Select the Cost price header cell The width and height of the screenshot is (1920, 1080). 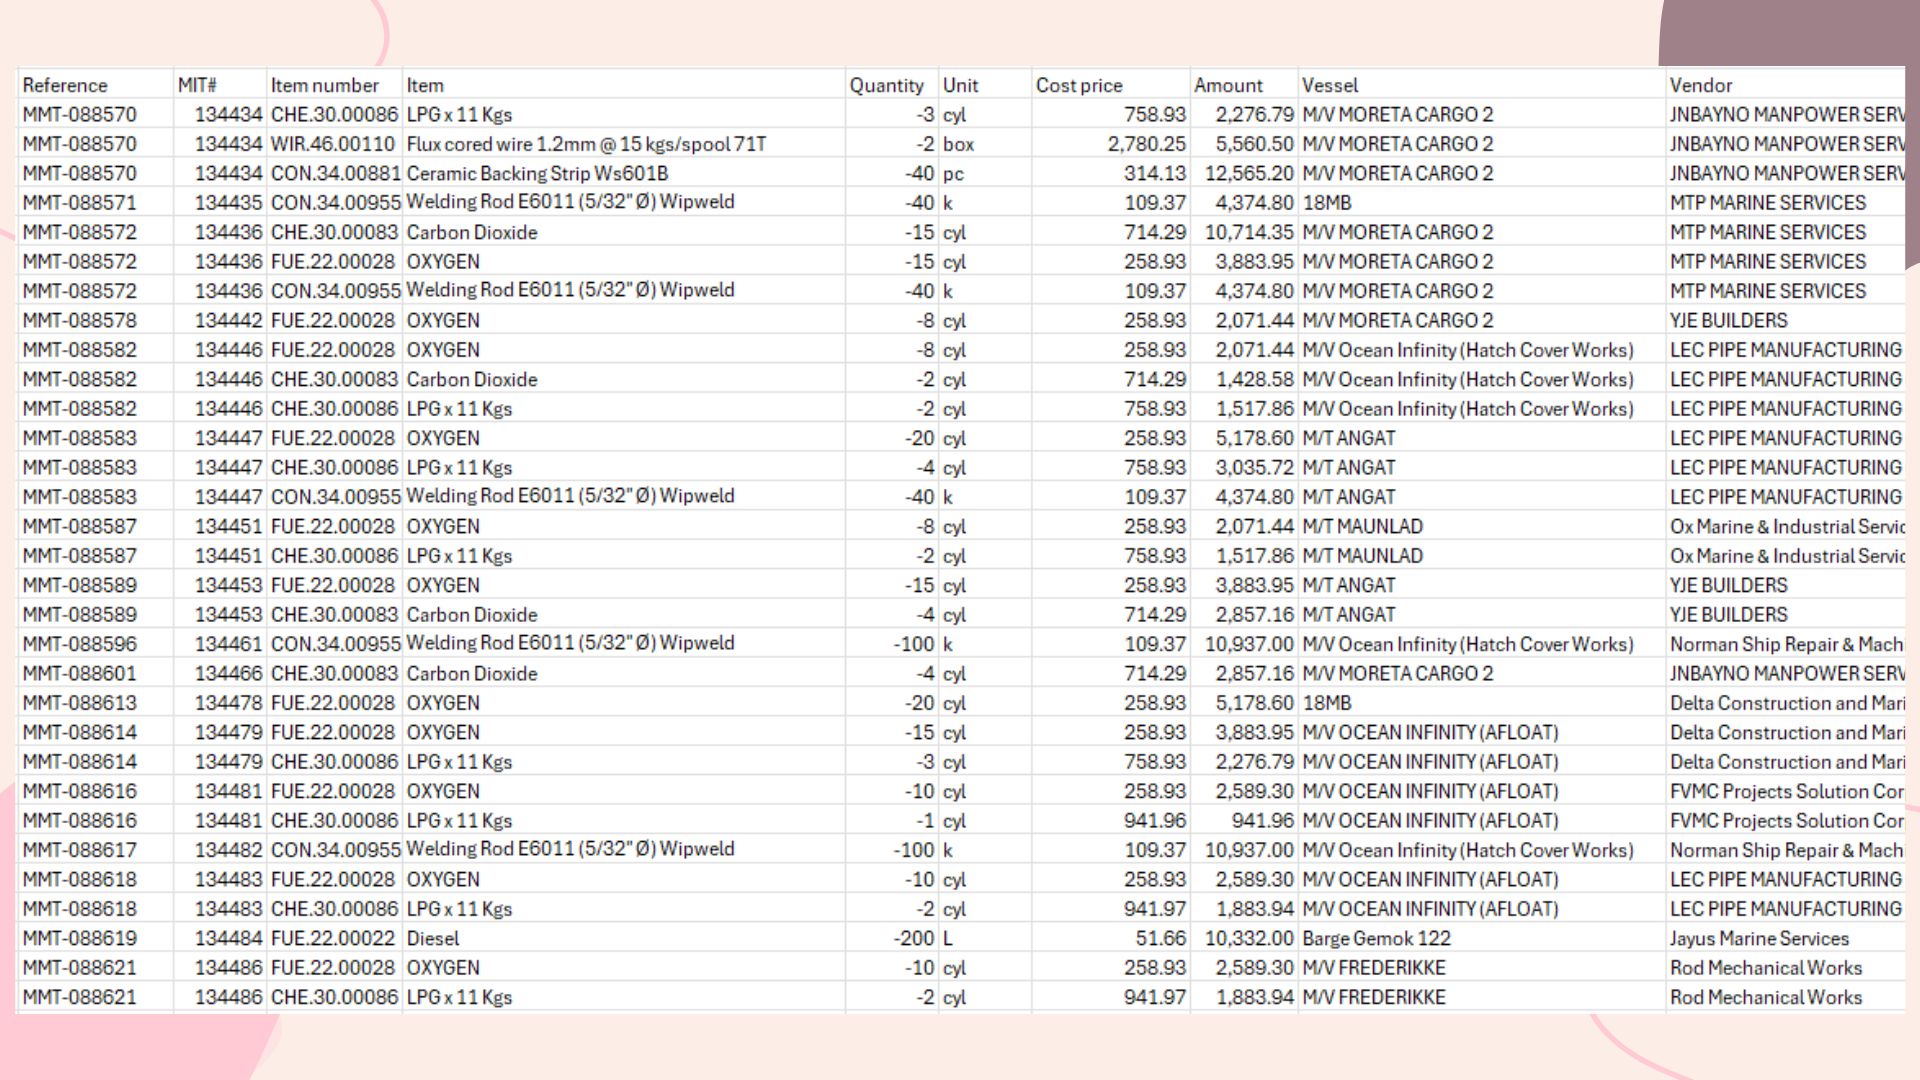pyautogui.click(x=1079, y=85)
